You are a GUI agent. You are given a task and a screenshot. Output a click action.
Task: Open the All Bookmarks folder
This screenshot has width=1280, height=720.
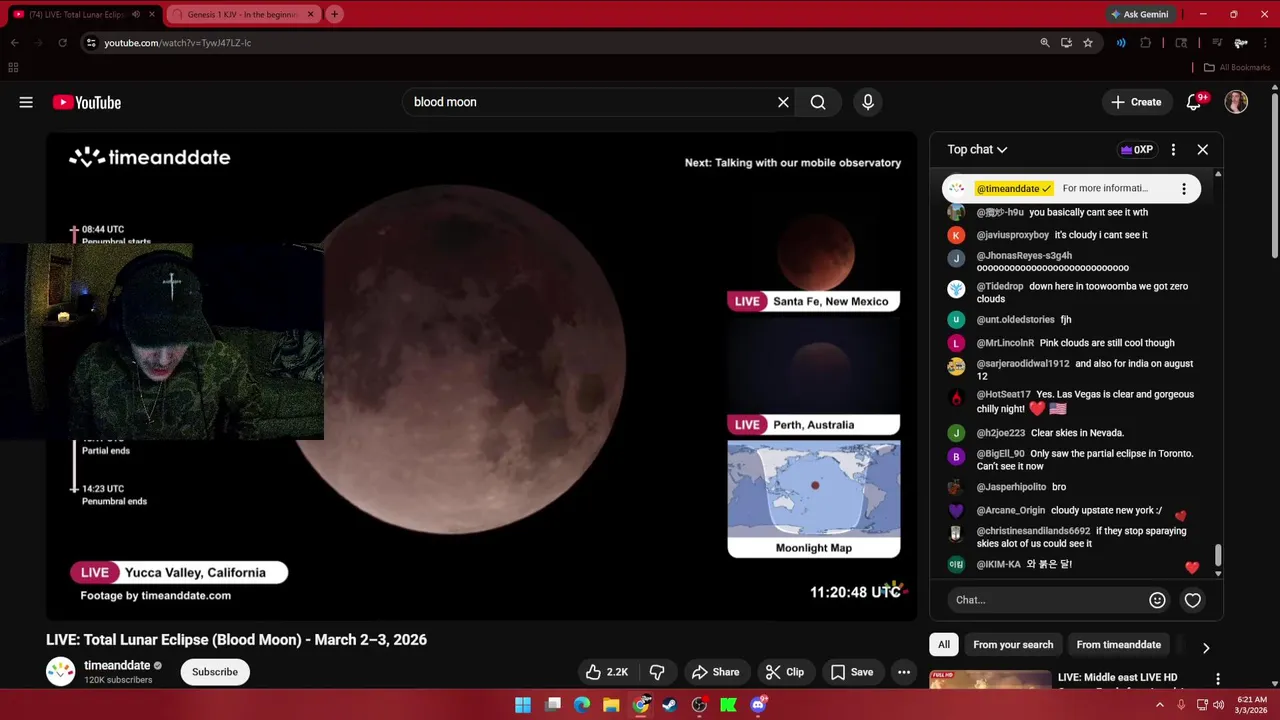tap(1237, 68)
